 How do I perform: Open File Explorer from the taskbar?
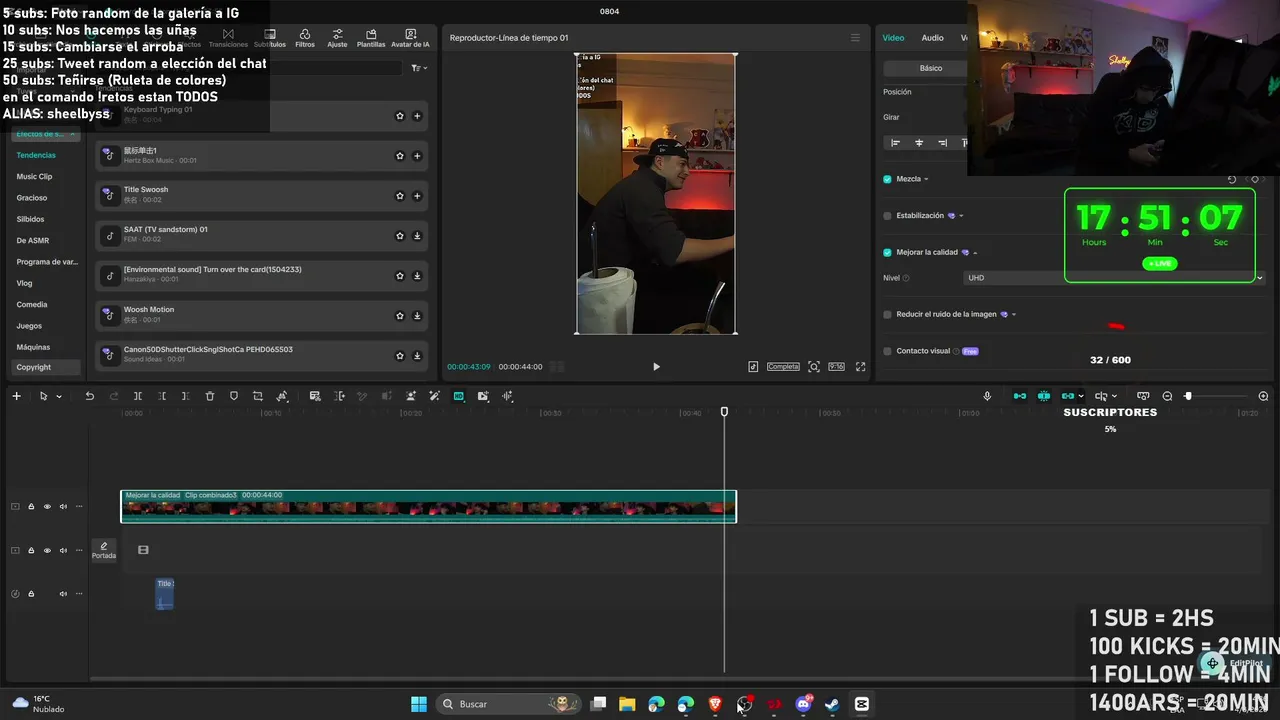[x=627, y=704]
